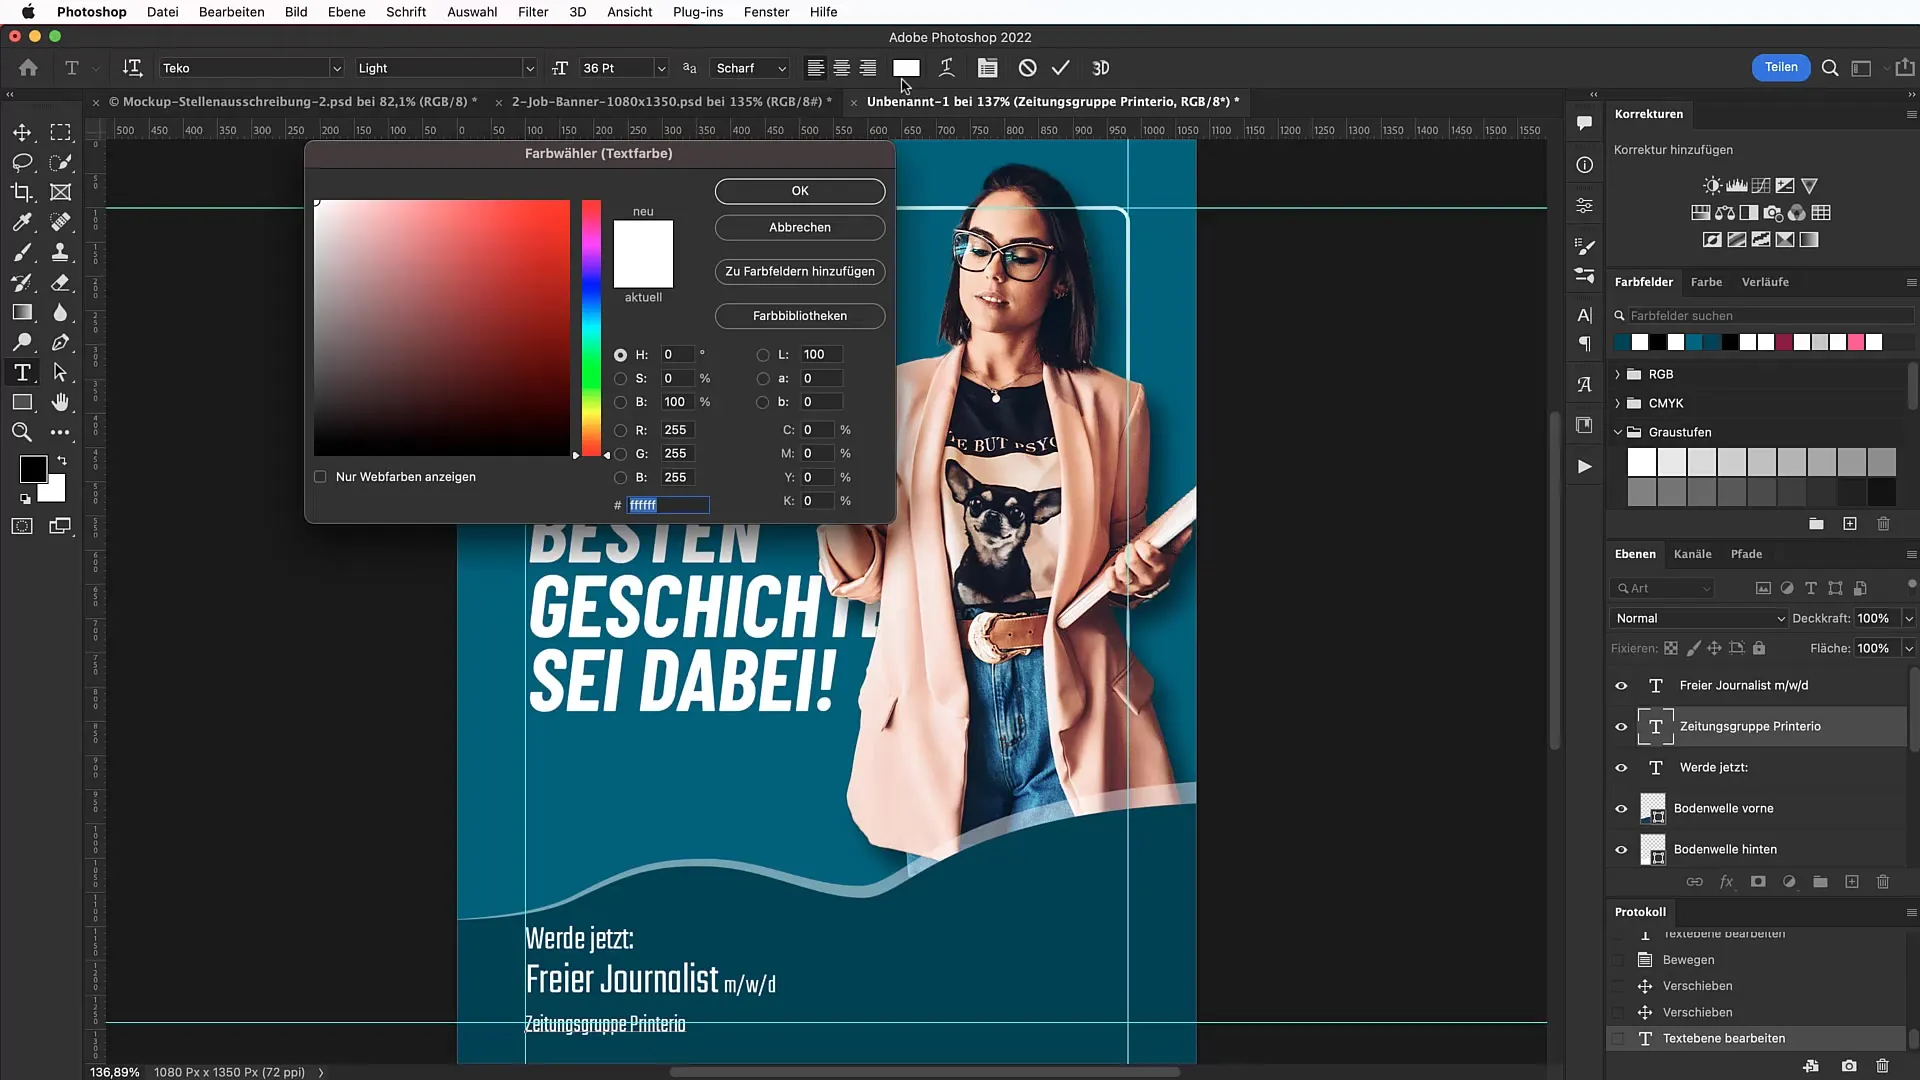Expand the CMYK color group
The height and width of the screenshot is (1080, 1920).
point(1618,402)
